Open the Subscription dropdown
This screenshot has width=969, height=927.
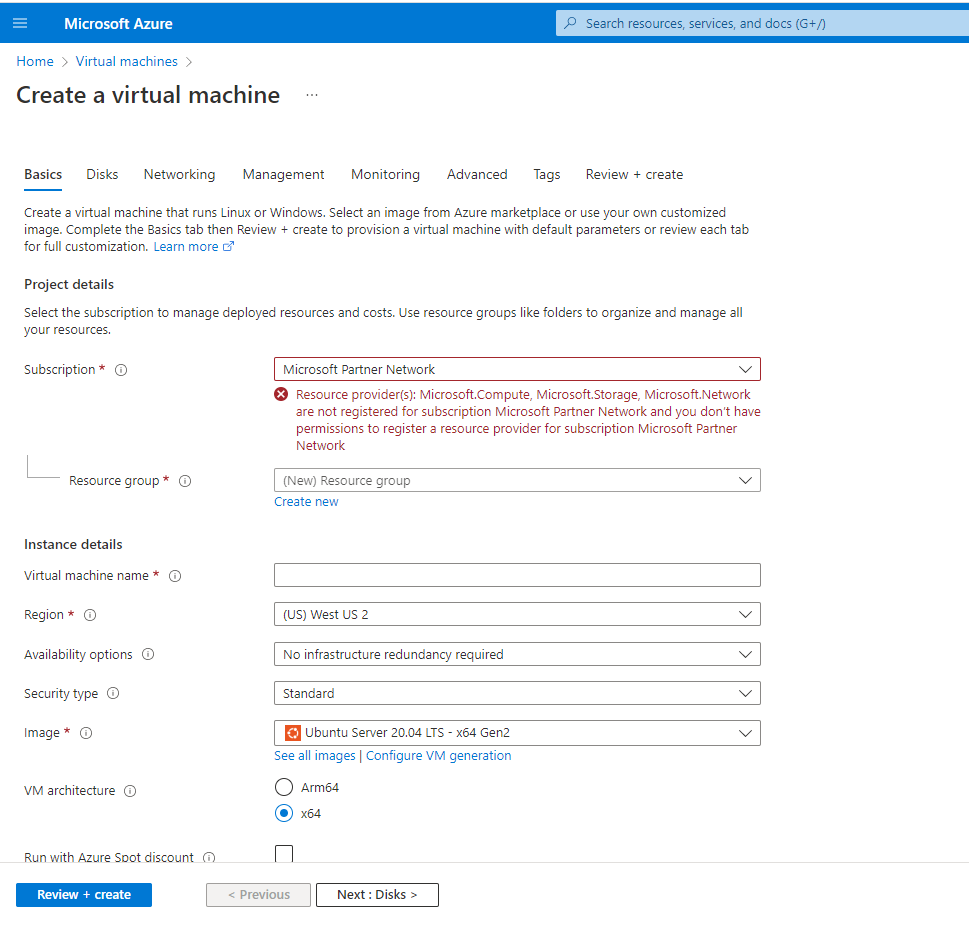click(x=517, y=370)
